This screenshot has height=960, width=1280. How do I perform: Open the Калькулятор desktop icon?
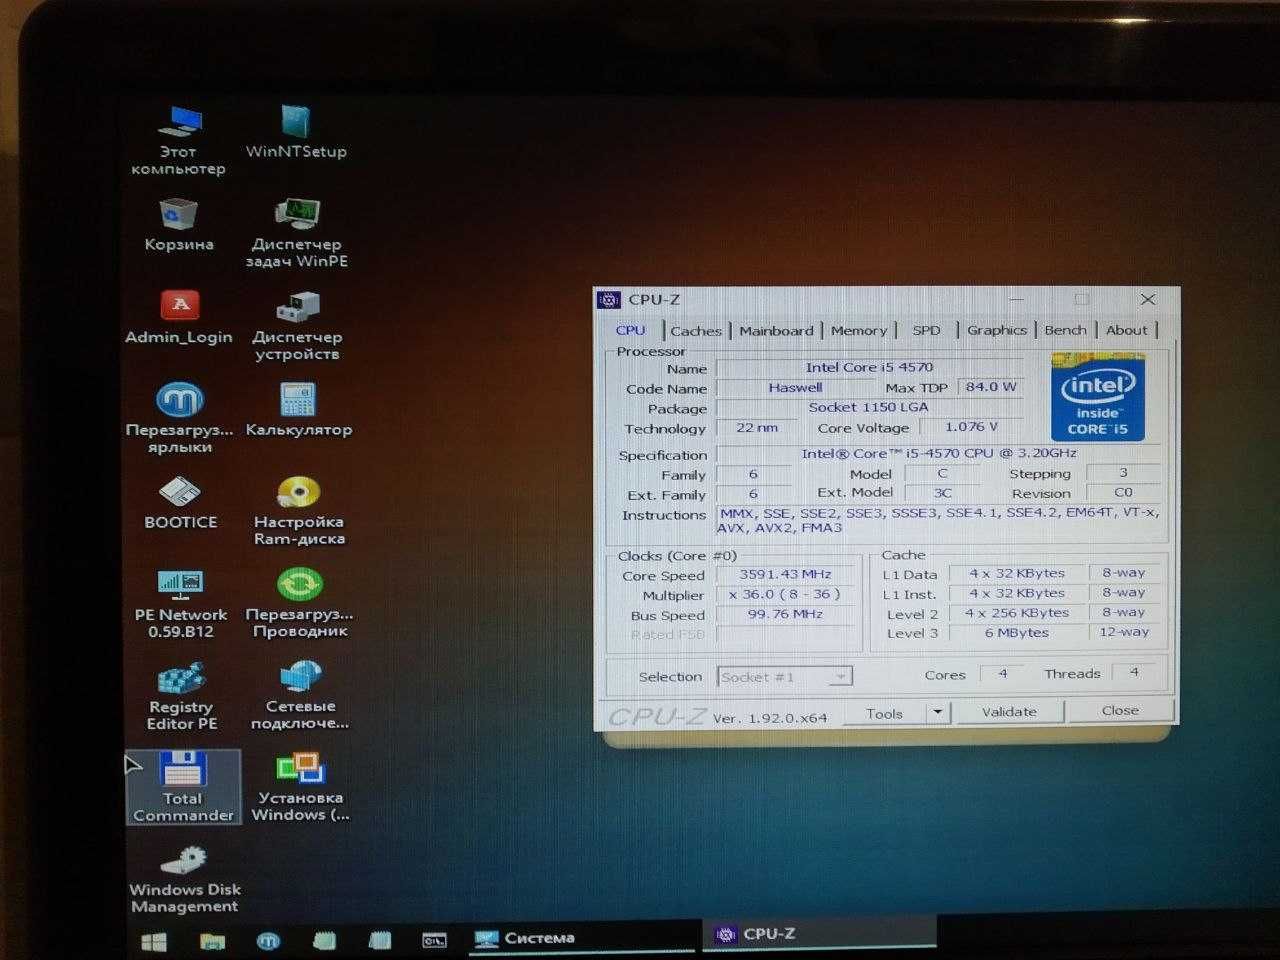(x=298, y=410)
